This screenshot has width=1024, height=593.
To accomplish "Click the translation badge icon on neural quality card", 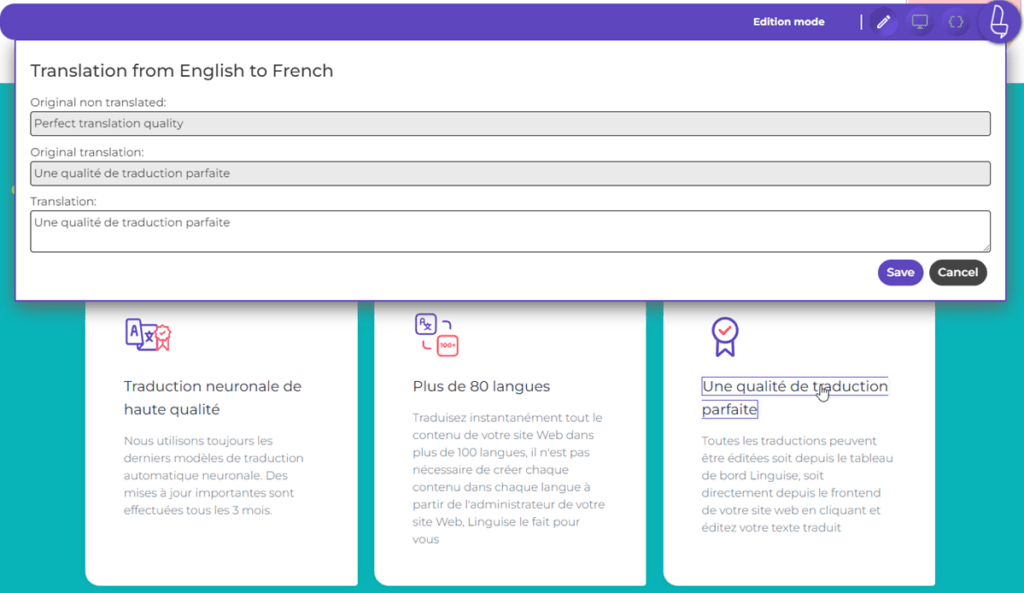I will click(148, 335).
